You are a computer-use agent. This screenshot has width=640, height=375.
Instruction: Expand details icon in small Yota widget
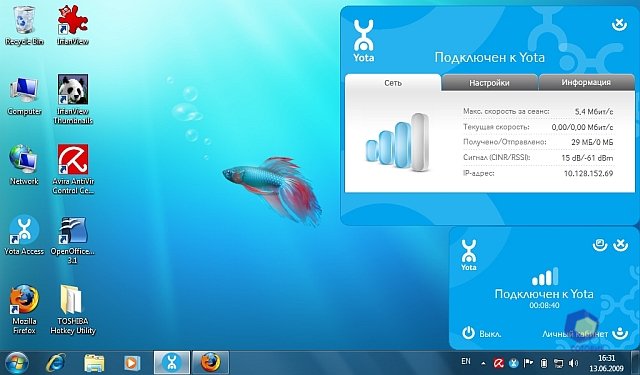click(x=600, y=245)
